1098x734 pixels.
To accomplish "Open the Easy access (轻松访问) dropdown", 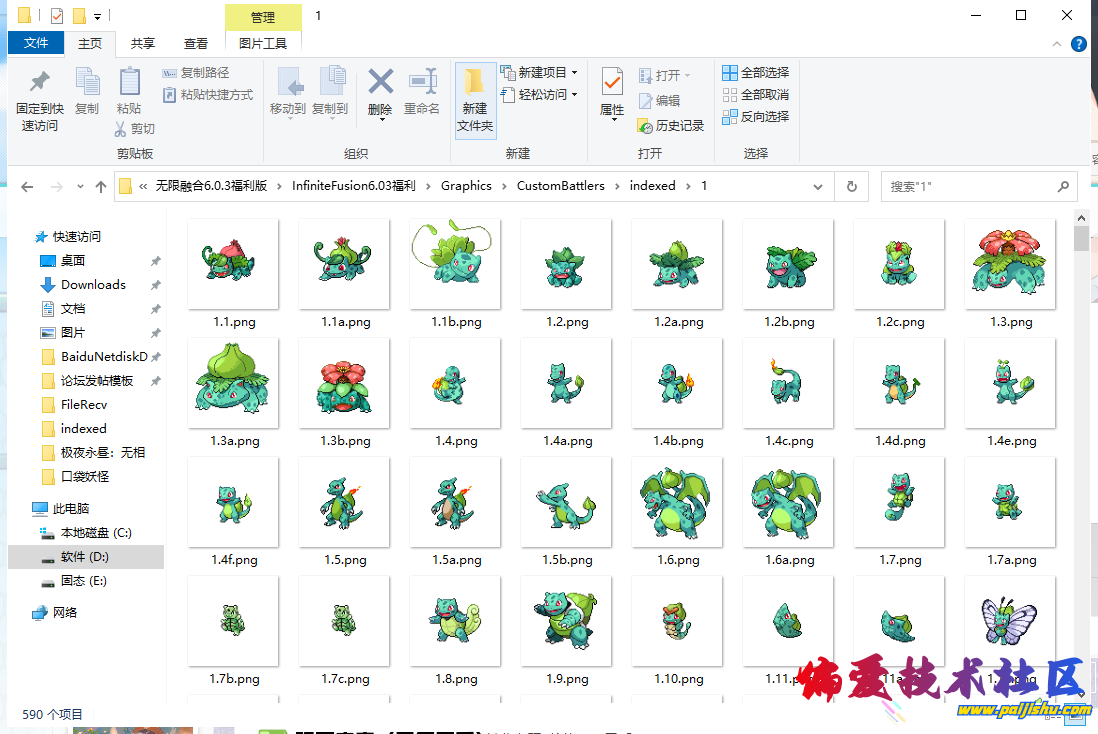I will (x=538, y=95).
